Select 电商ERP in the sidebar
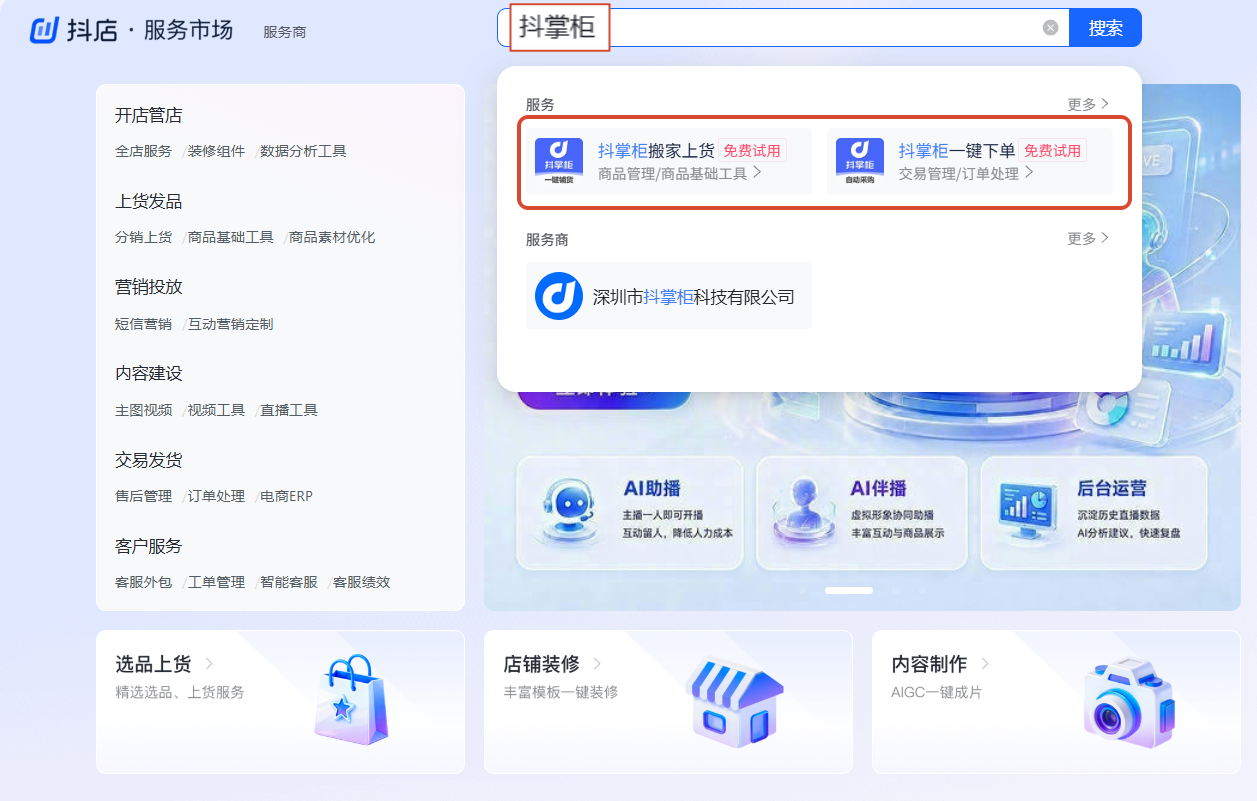1257x801 pixels. coord(287,496)
